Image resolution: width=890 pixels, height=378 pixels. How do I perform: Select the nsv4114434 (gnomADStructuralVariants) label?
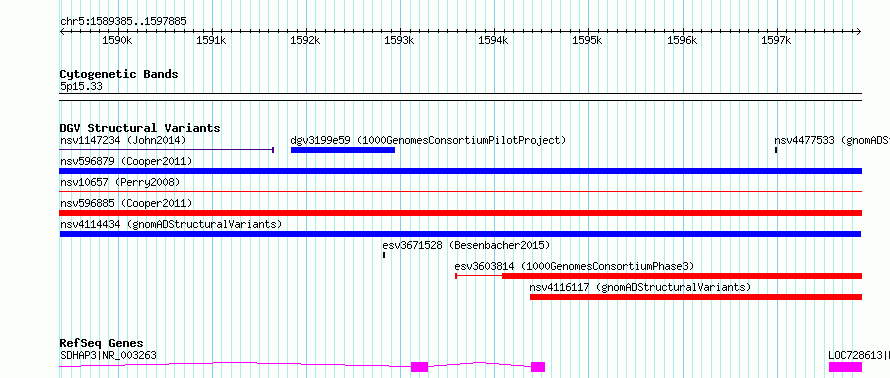coord(171,224)
